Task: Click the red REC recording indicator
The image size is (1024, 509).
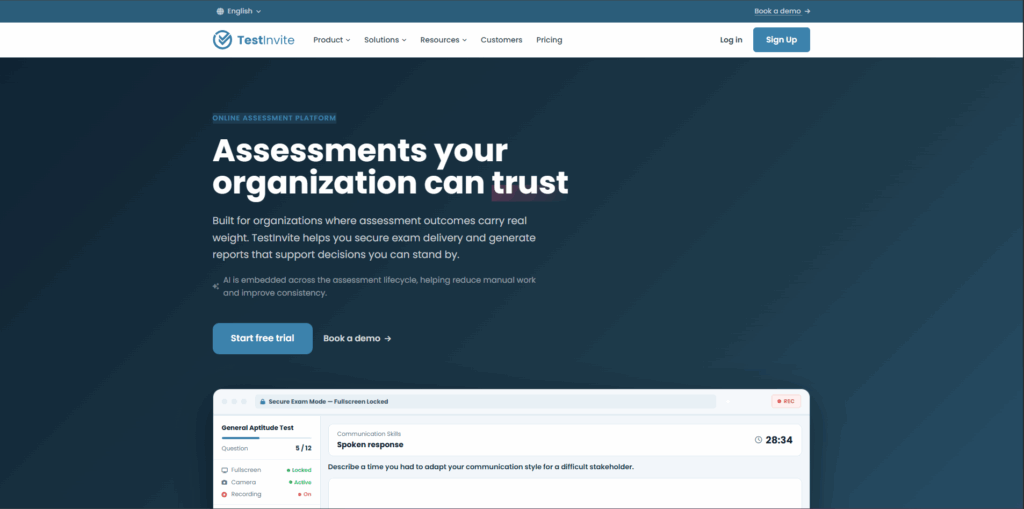Action: point(786,401)
